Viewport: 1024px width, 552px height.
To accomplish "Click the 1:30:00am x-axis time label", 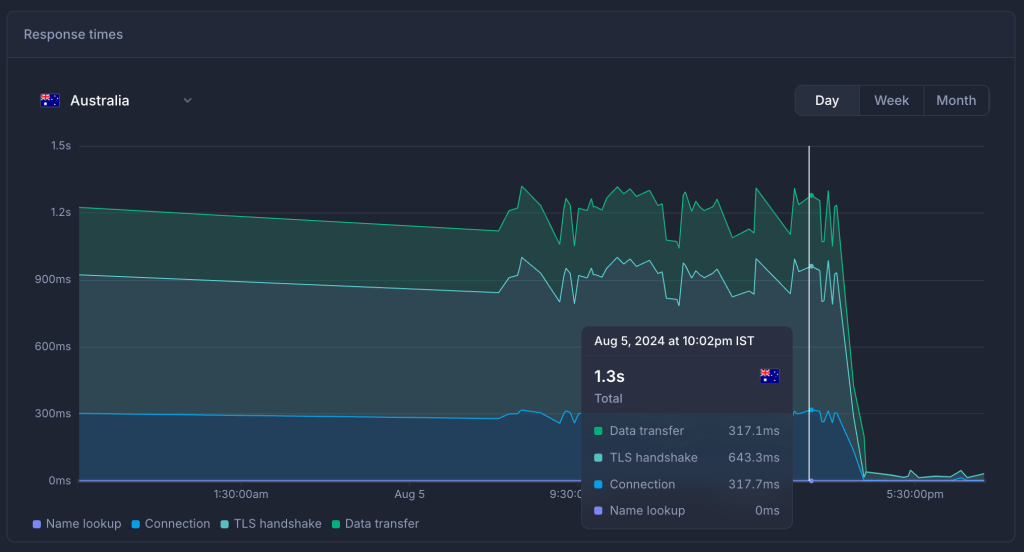I will tap(241, 494).
